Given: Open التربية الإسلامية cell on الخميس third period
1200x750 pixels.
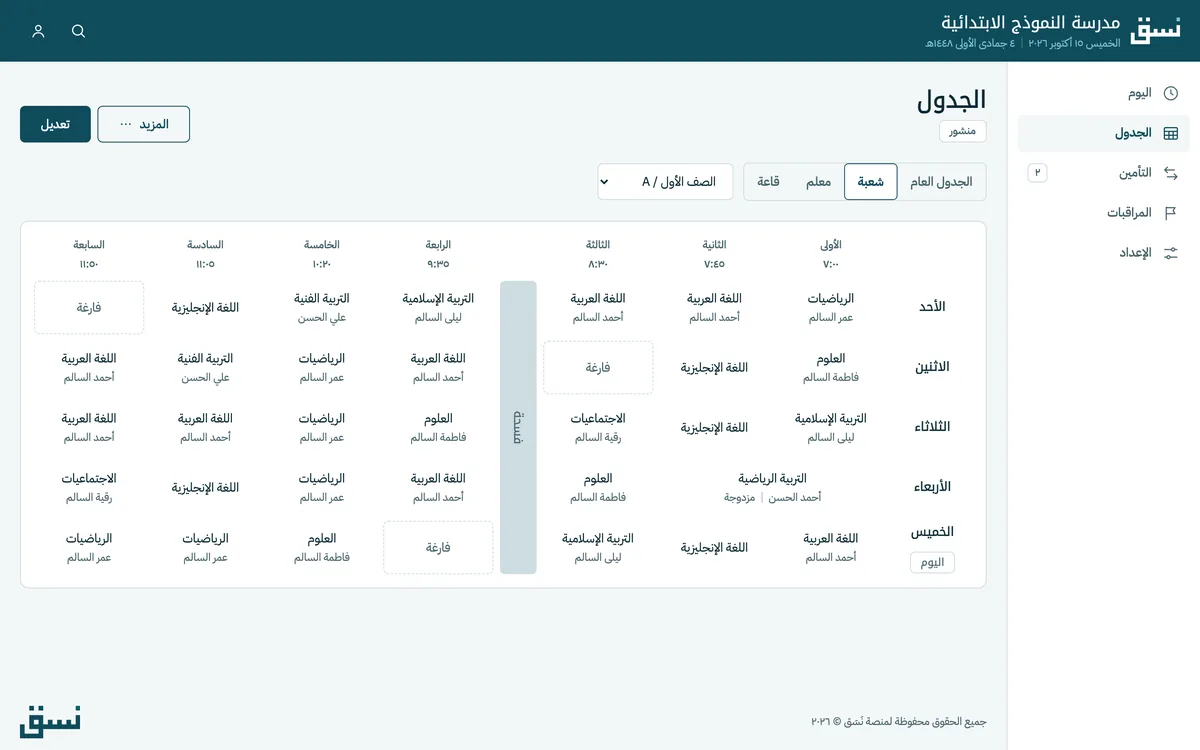Looking at the screenshot, I should click(x=598, y=547).
